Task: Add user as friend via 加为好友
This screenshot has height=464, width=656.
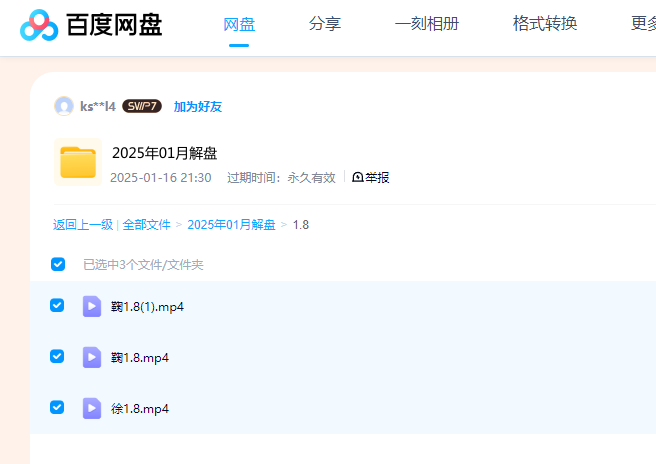Action: (x=197, y=107)
